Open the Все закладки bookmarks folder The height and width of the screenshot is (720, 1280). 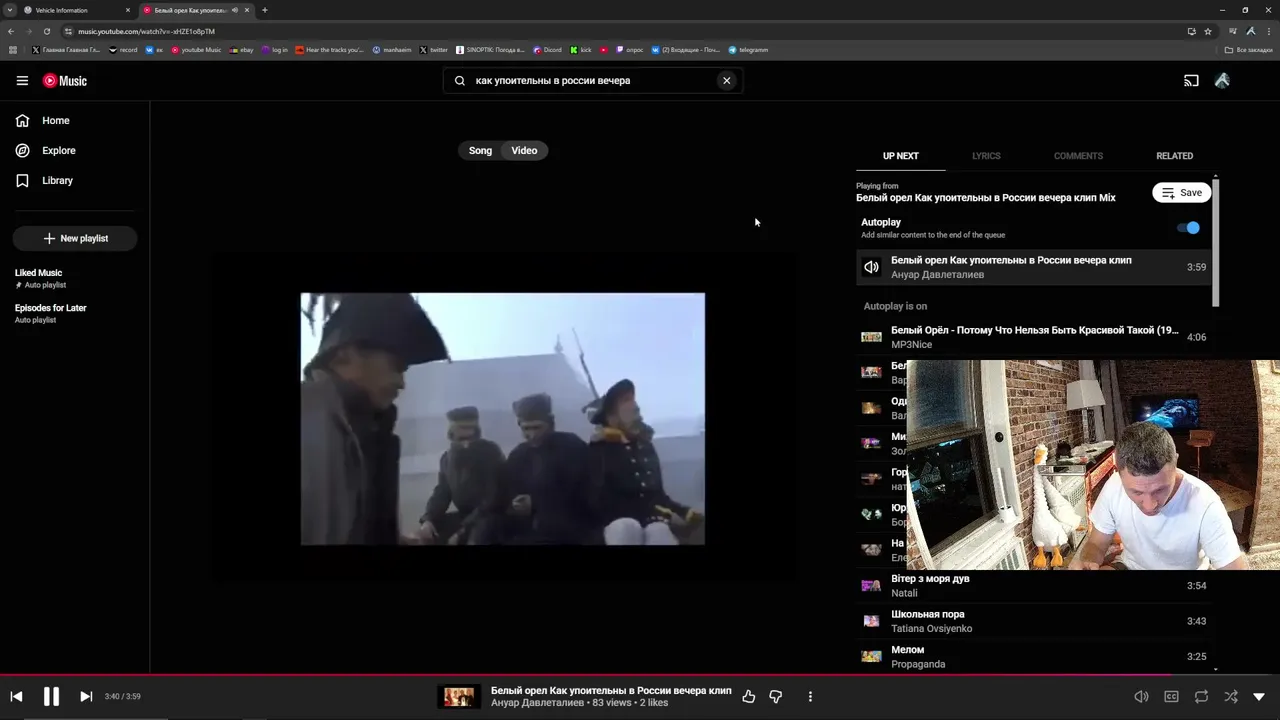click(1249, 50)
